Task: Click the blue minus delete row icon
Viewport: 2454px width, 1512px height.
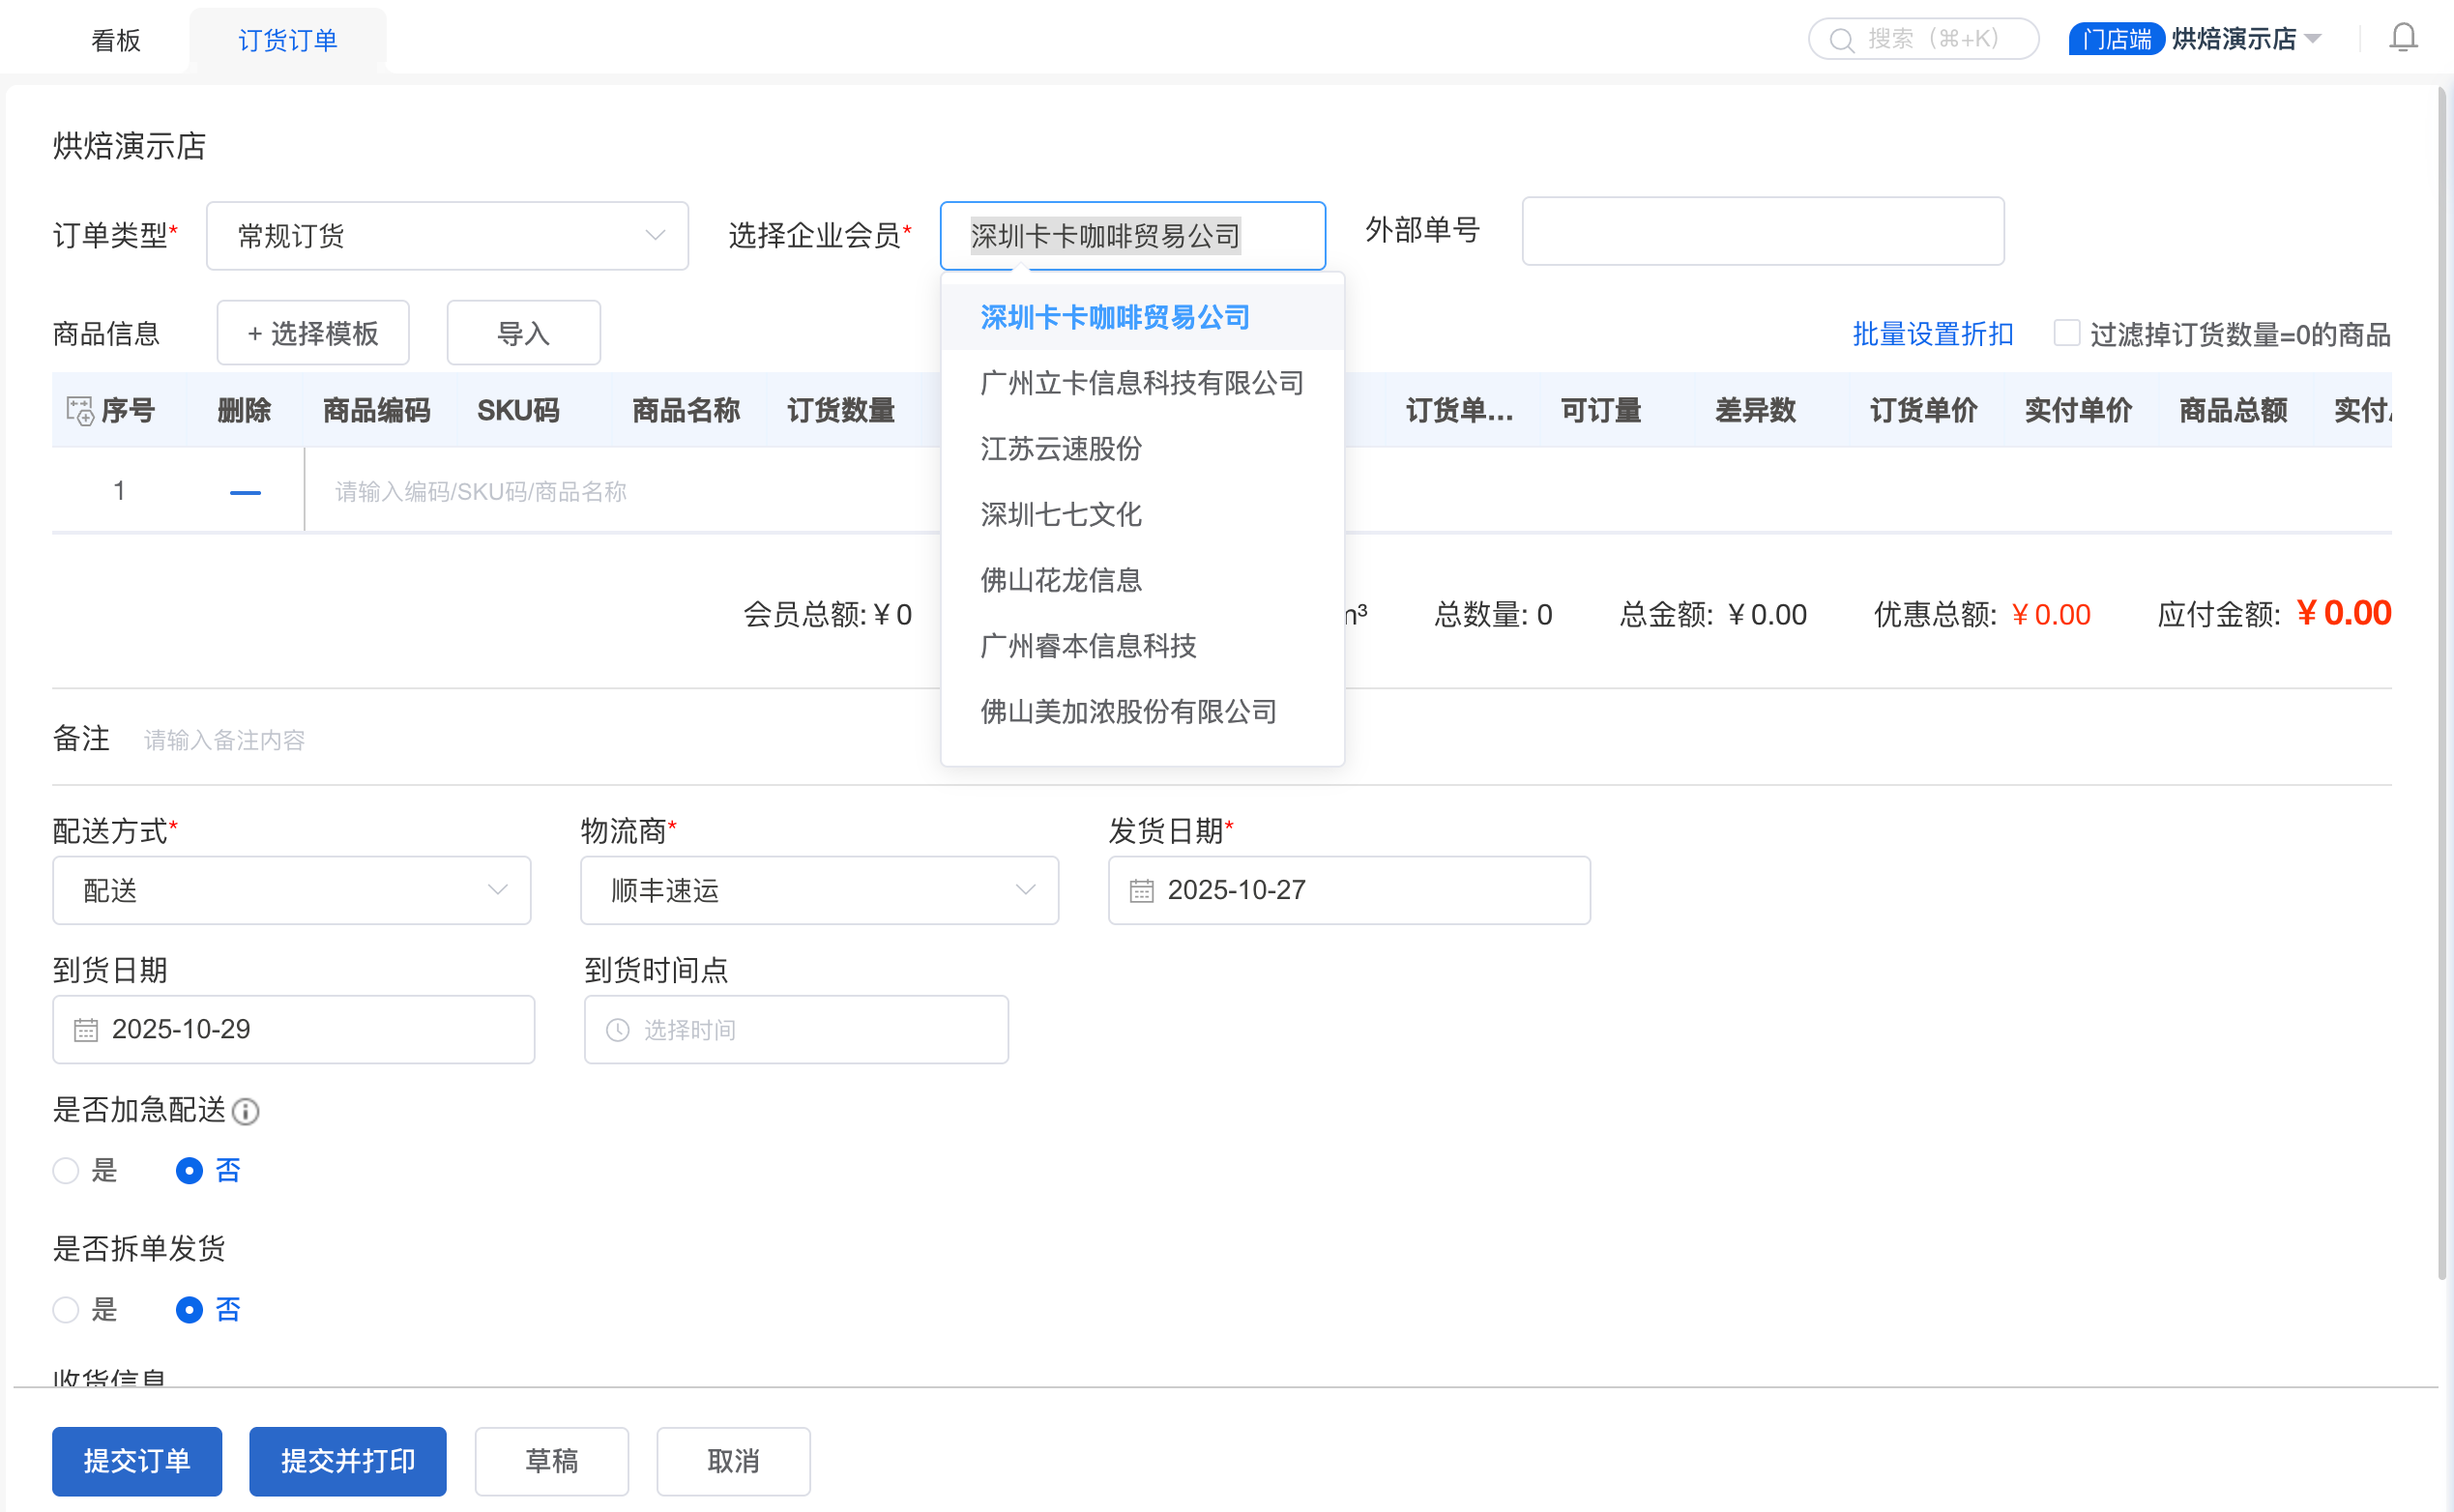Action: tap(245, 492)
